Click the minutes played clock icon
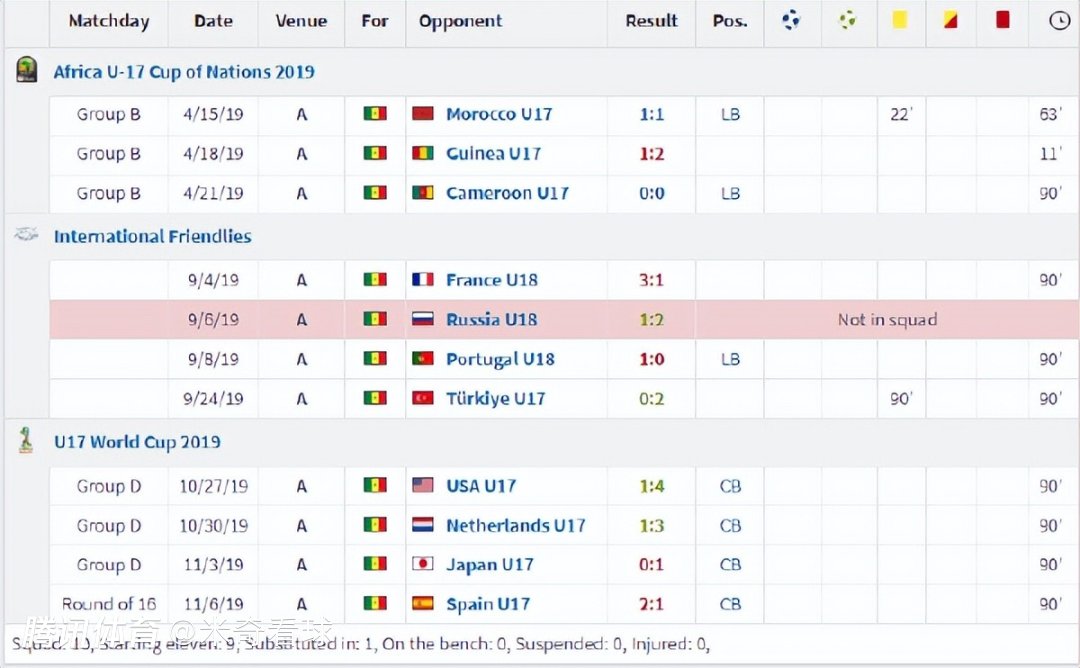The height and width of the screenshot is (668, 1080). tap(1059, 21)
